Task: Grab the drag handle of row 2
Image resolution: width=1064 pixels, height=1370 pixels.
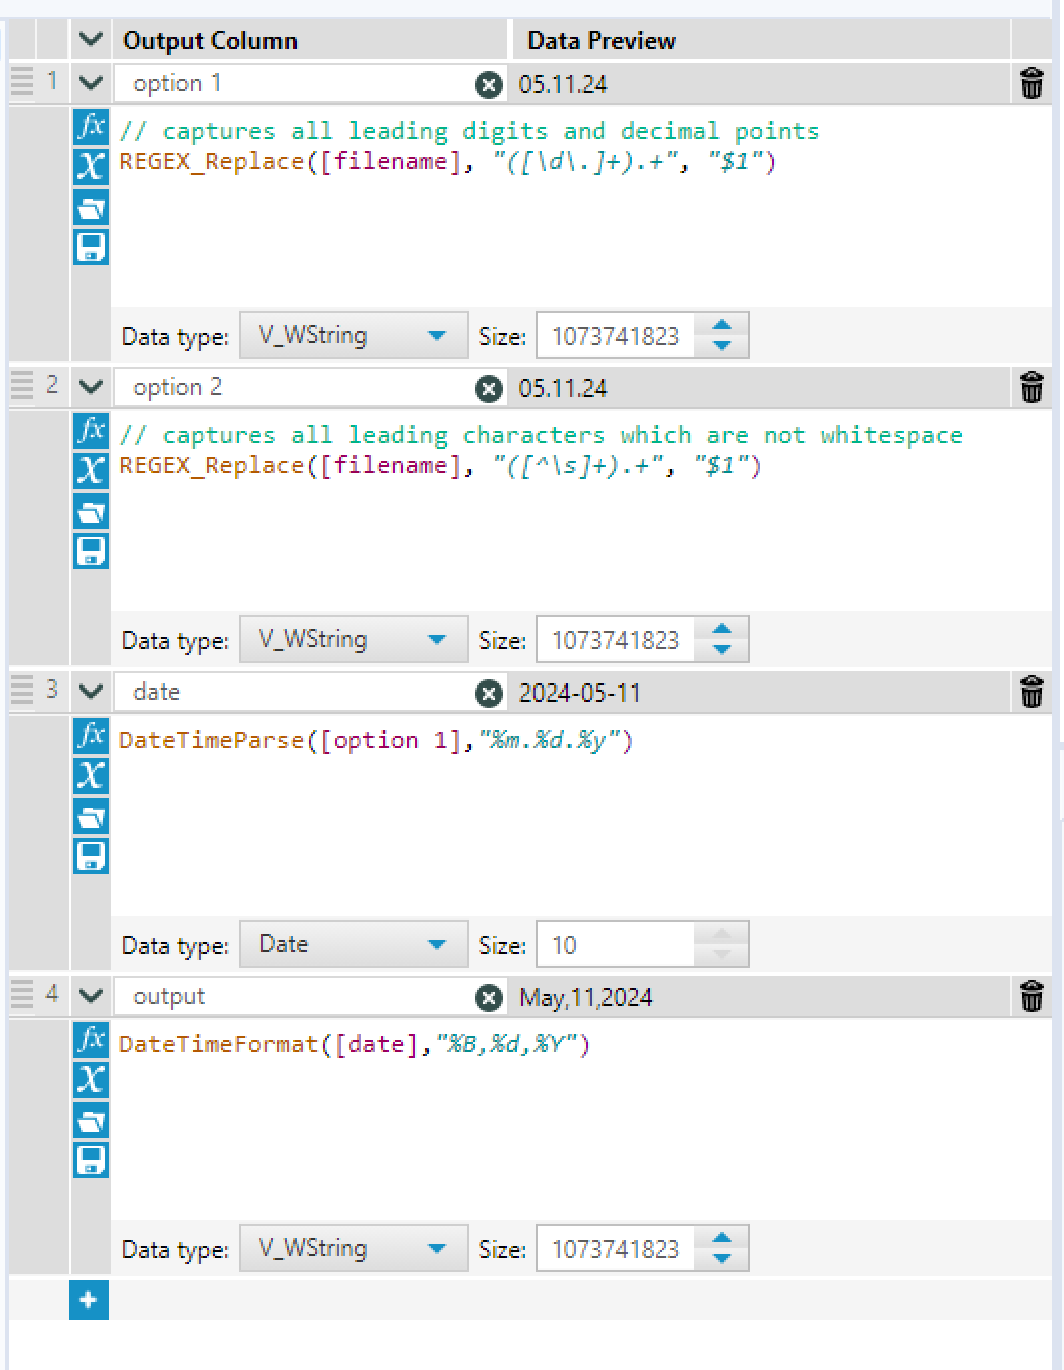Action: [22, 387]
